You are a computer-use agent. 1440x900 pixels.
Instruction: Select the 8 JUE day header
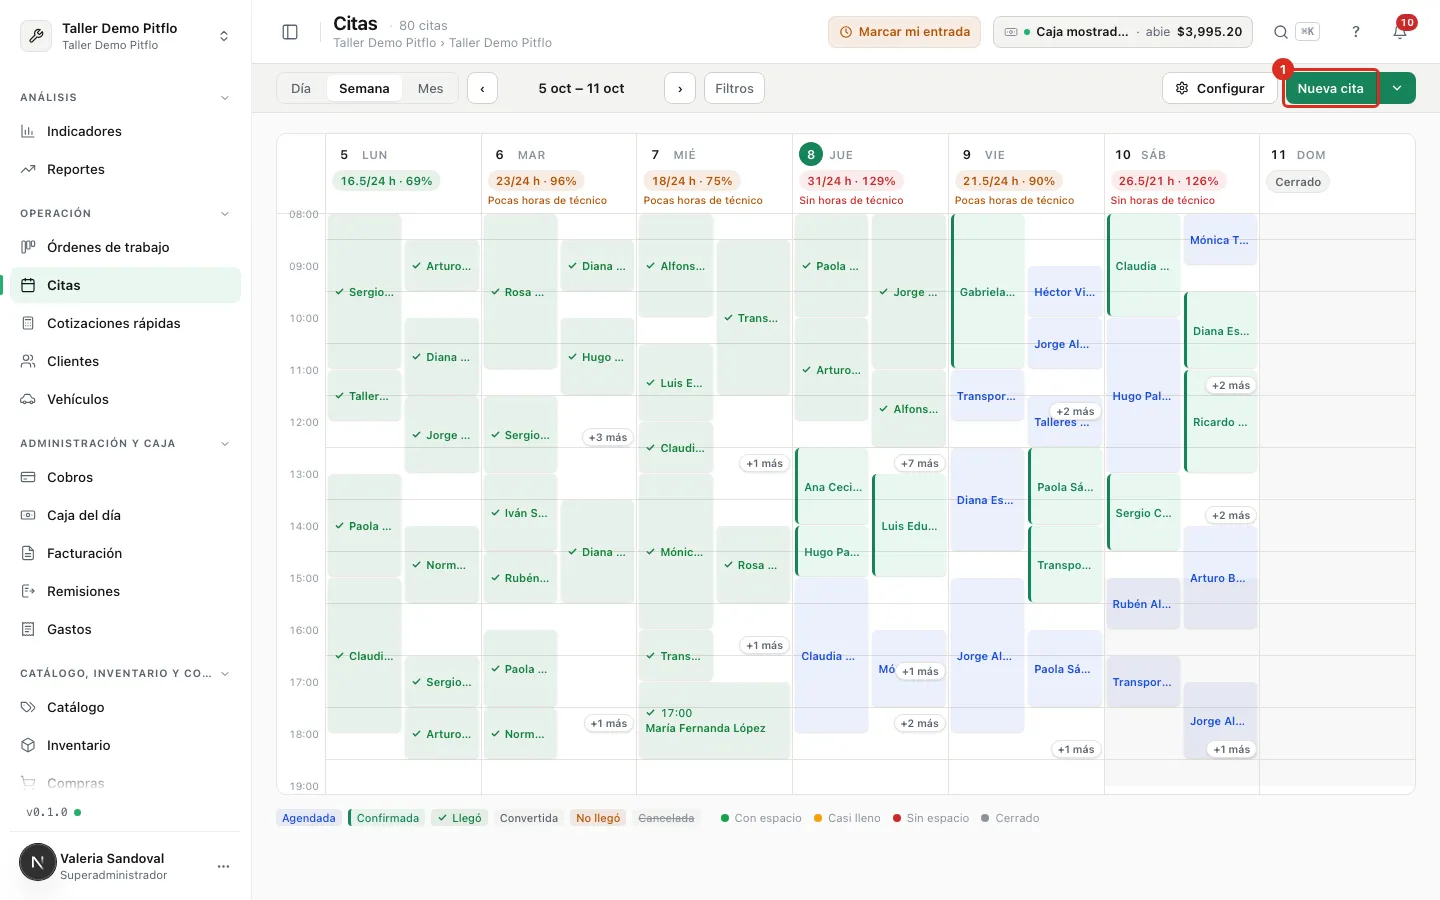(x=827, y=155)
